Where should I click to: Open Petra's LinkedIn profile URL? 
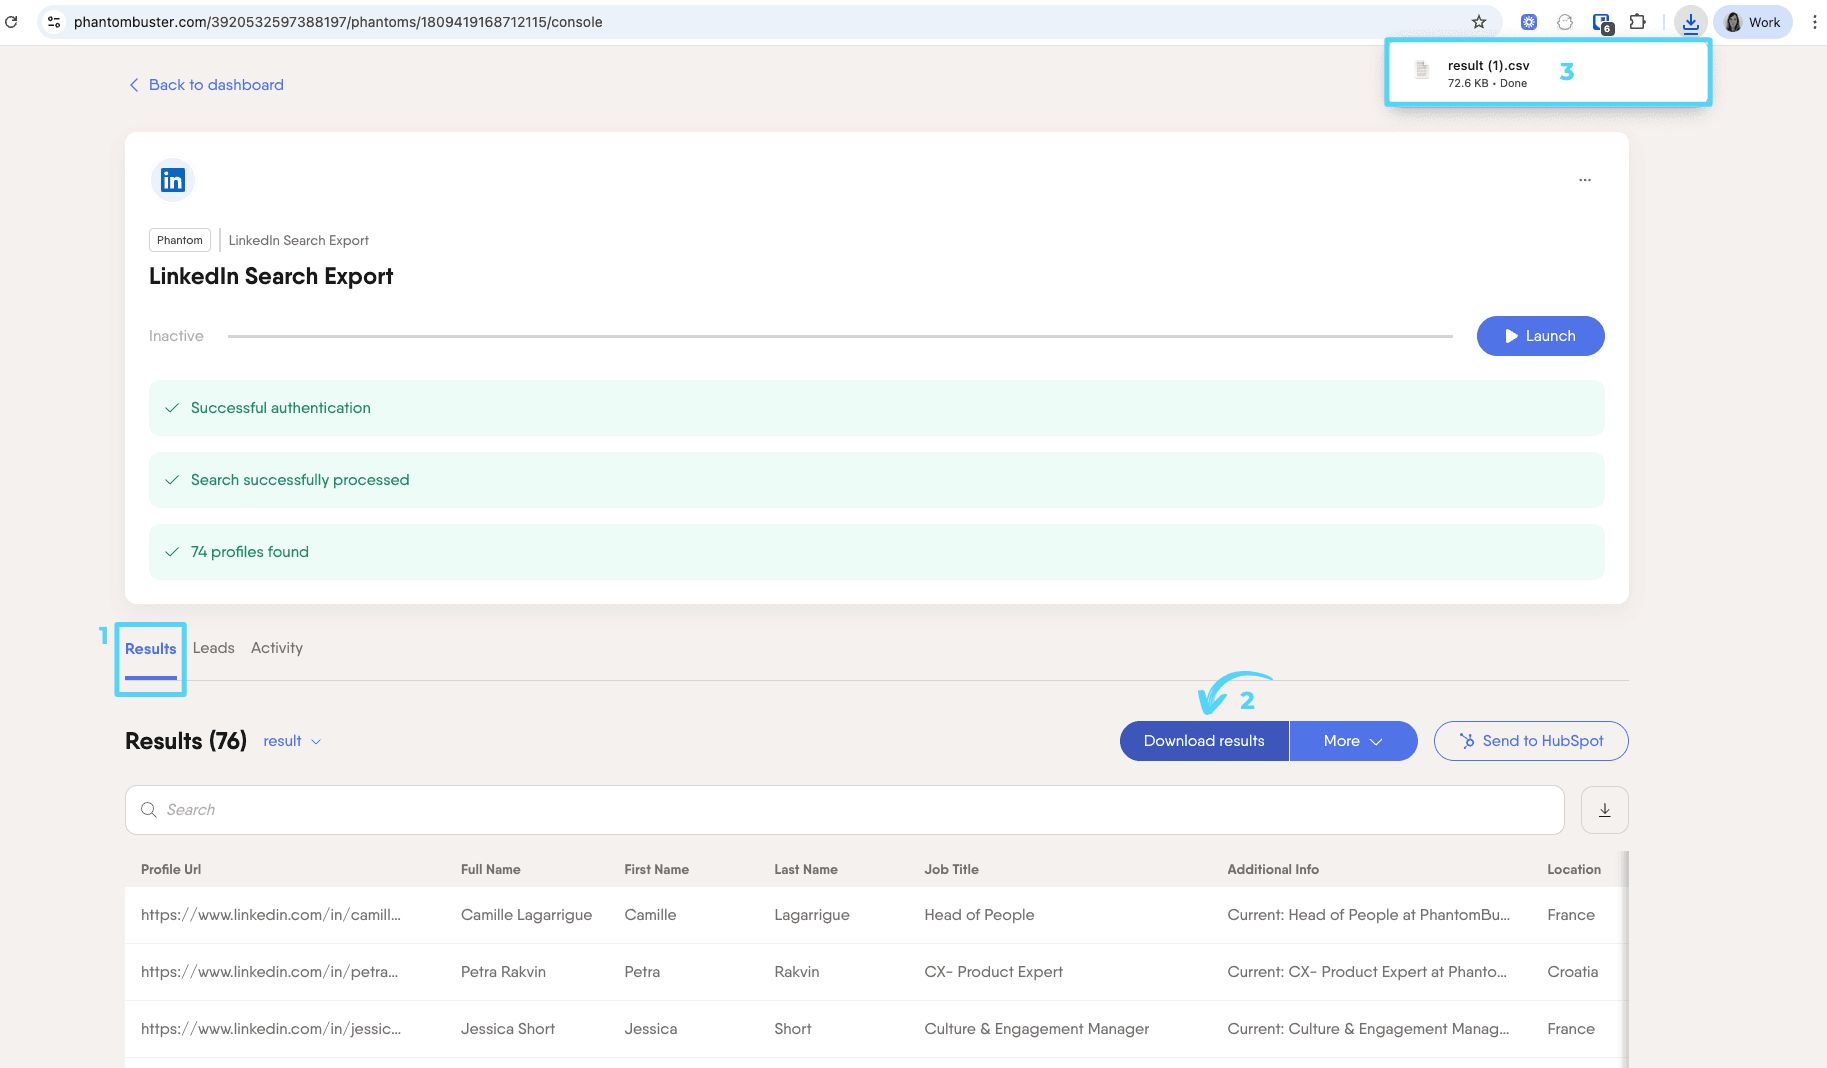point(270,972)
